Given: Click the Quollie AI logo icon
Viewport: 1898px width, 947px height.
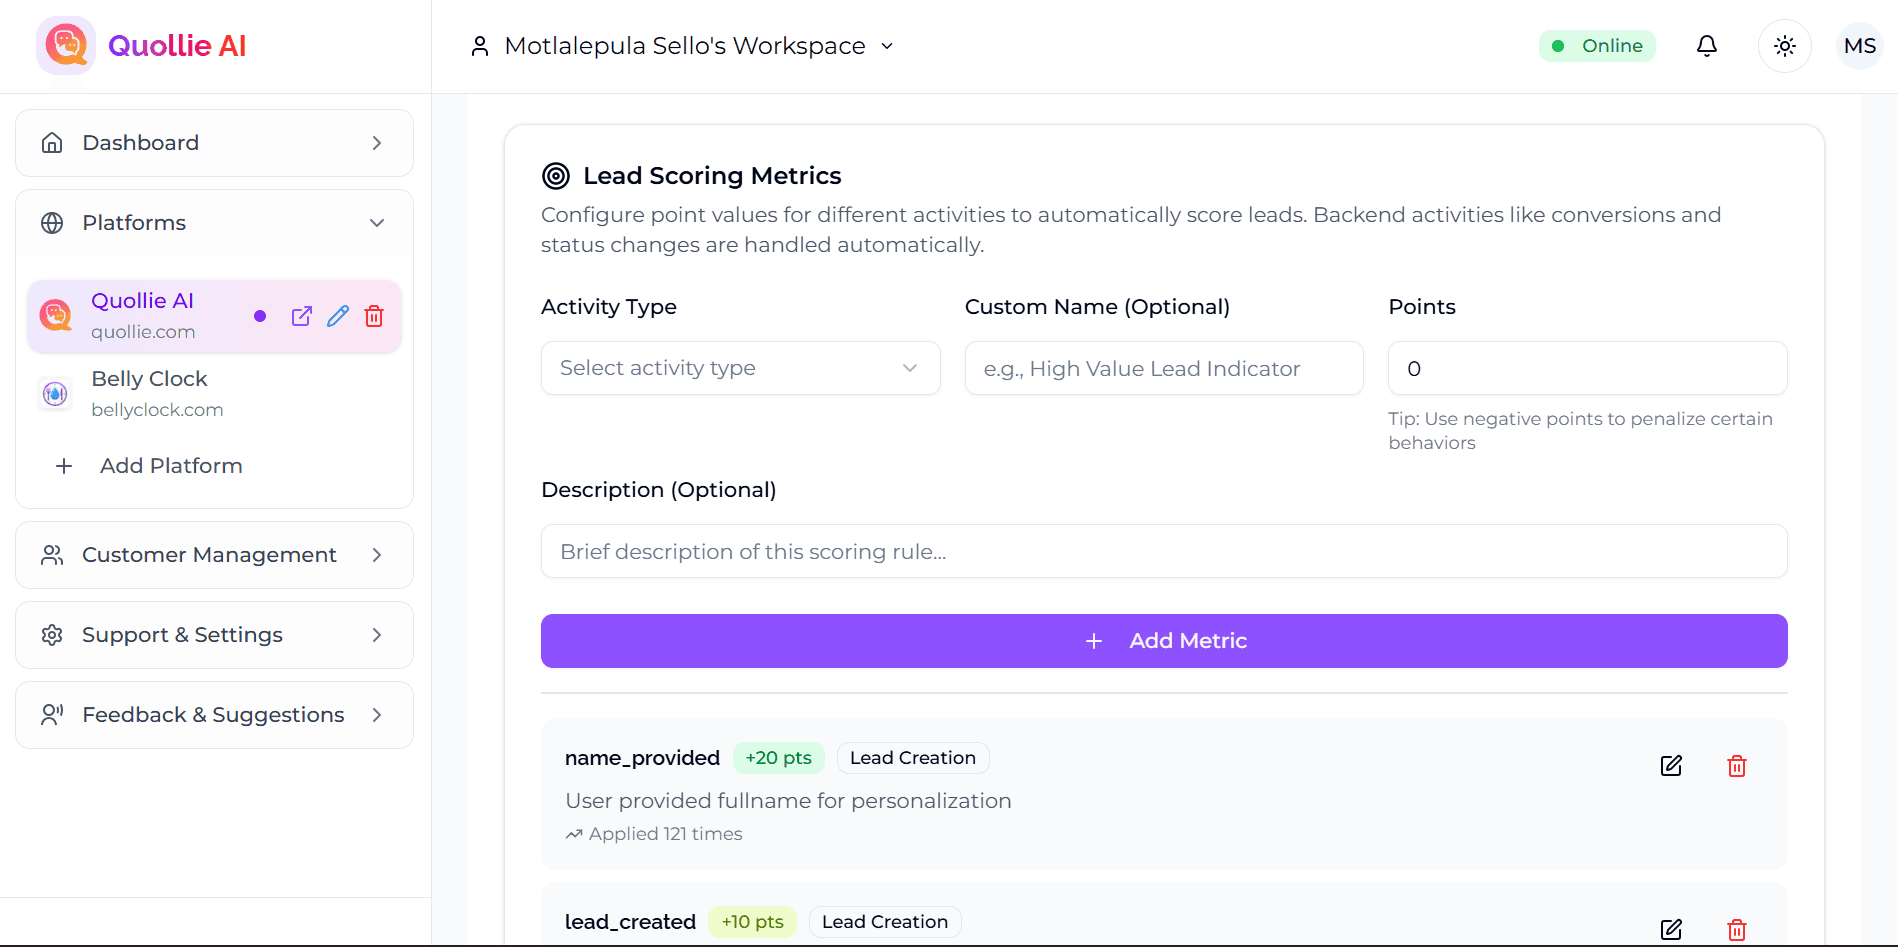Looking at the screenshot, I should pos(65,45).
